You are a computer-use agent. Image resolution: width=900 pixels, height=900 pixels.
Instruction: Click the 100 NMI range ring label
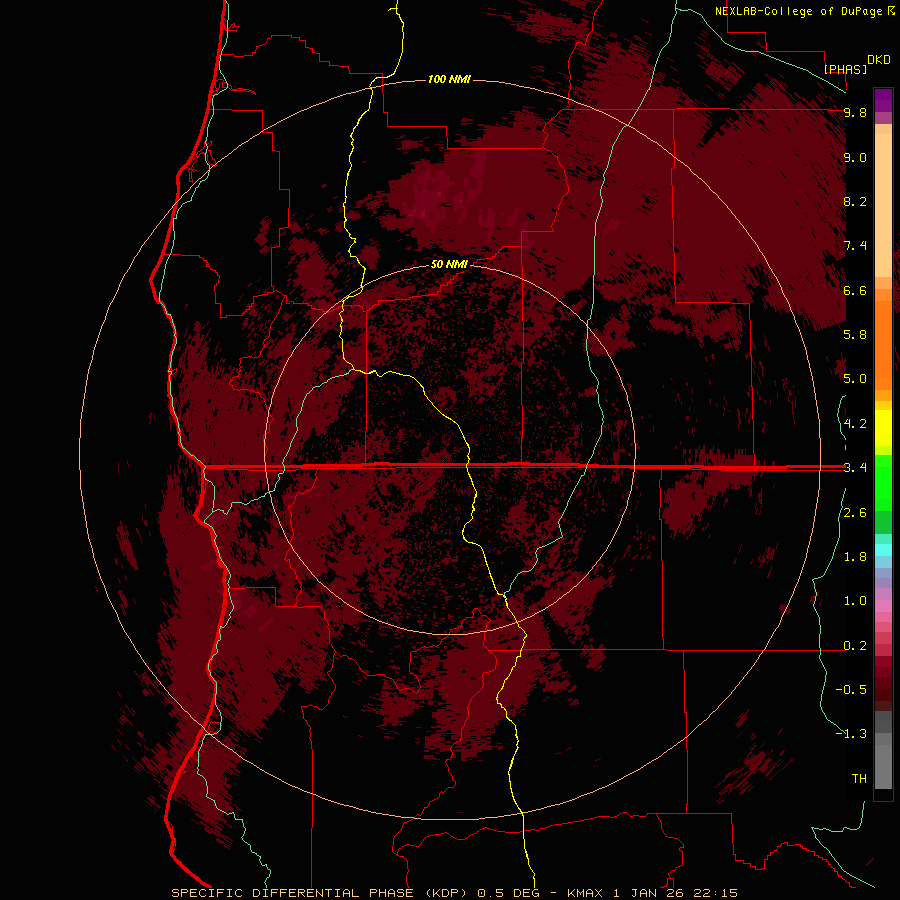tap(449, 79)
